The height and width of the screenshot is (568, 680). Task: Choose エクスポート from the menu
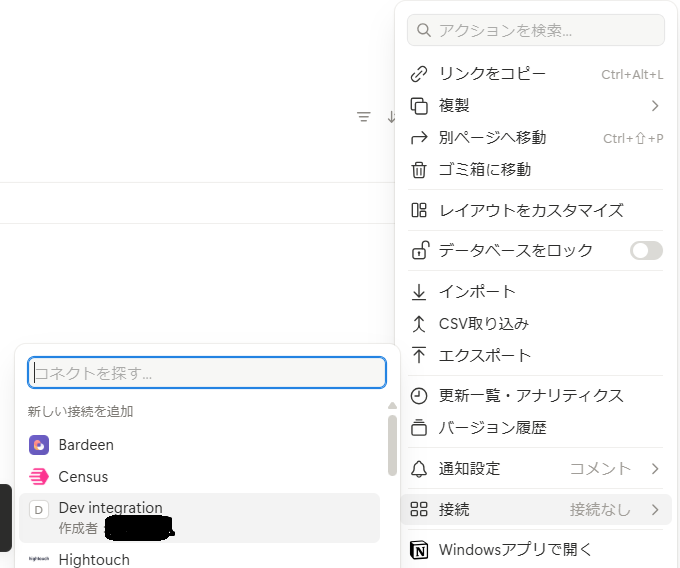(x=485, y=356)
